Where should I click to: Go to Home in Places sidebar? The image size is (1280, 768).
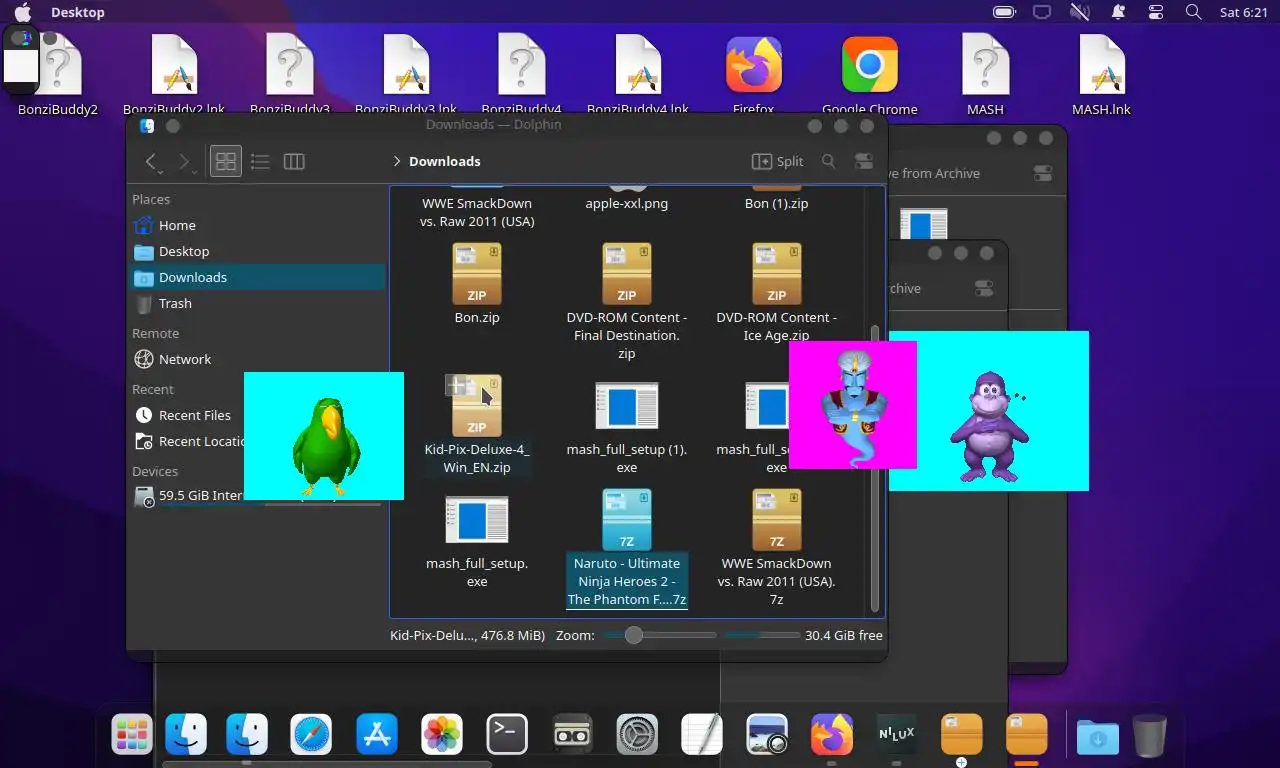pos(258,225)
